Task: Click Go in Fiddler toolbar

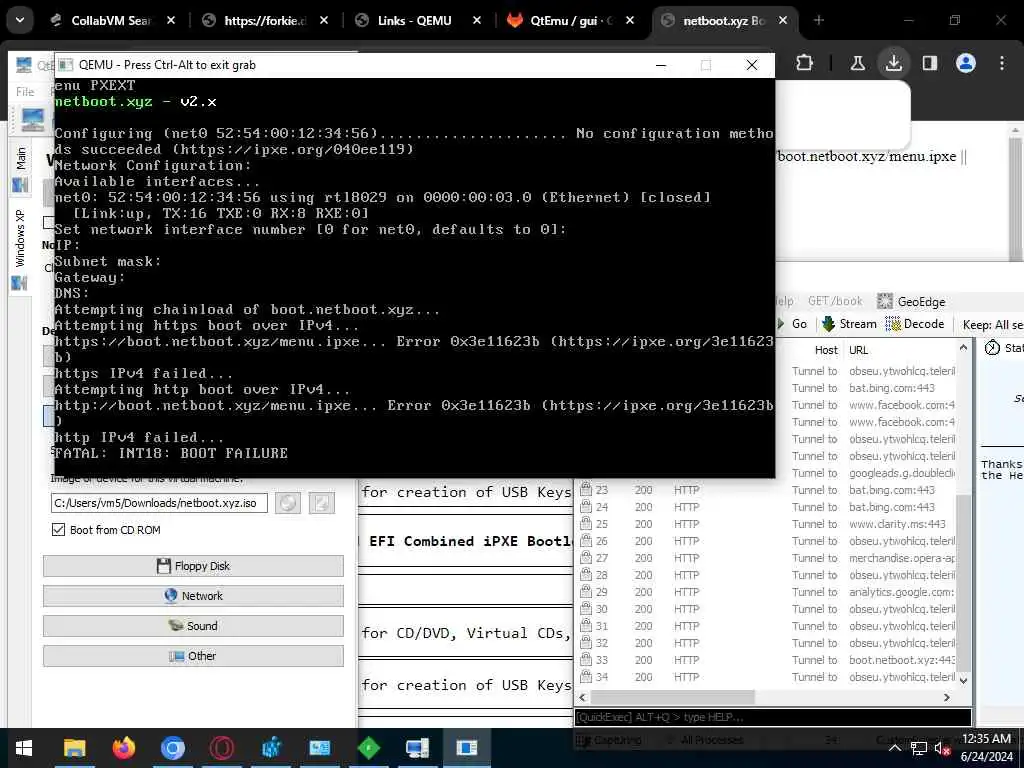Action: [x=792, y=323]
